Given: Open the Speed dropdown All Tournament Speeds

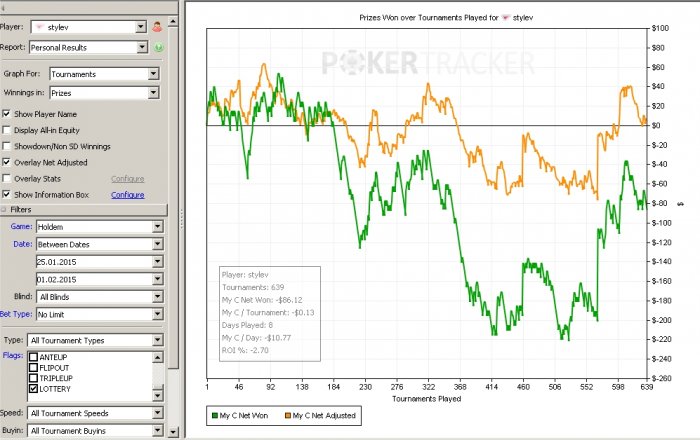Looking at the screenshot, I should click(96, 413).
